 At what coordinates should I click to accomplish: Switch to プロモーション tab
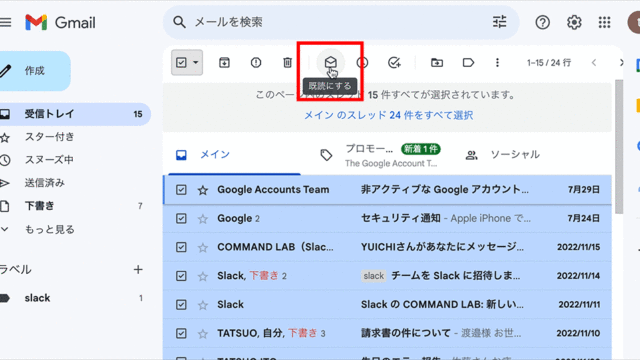pyautogui.click(x=381, y=155)
